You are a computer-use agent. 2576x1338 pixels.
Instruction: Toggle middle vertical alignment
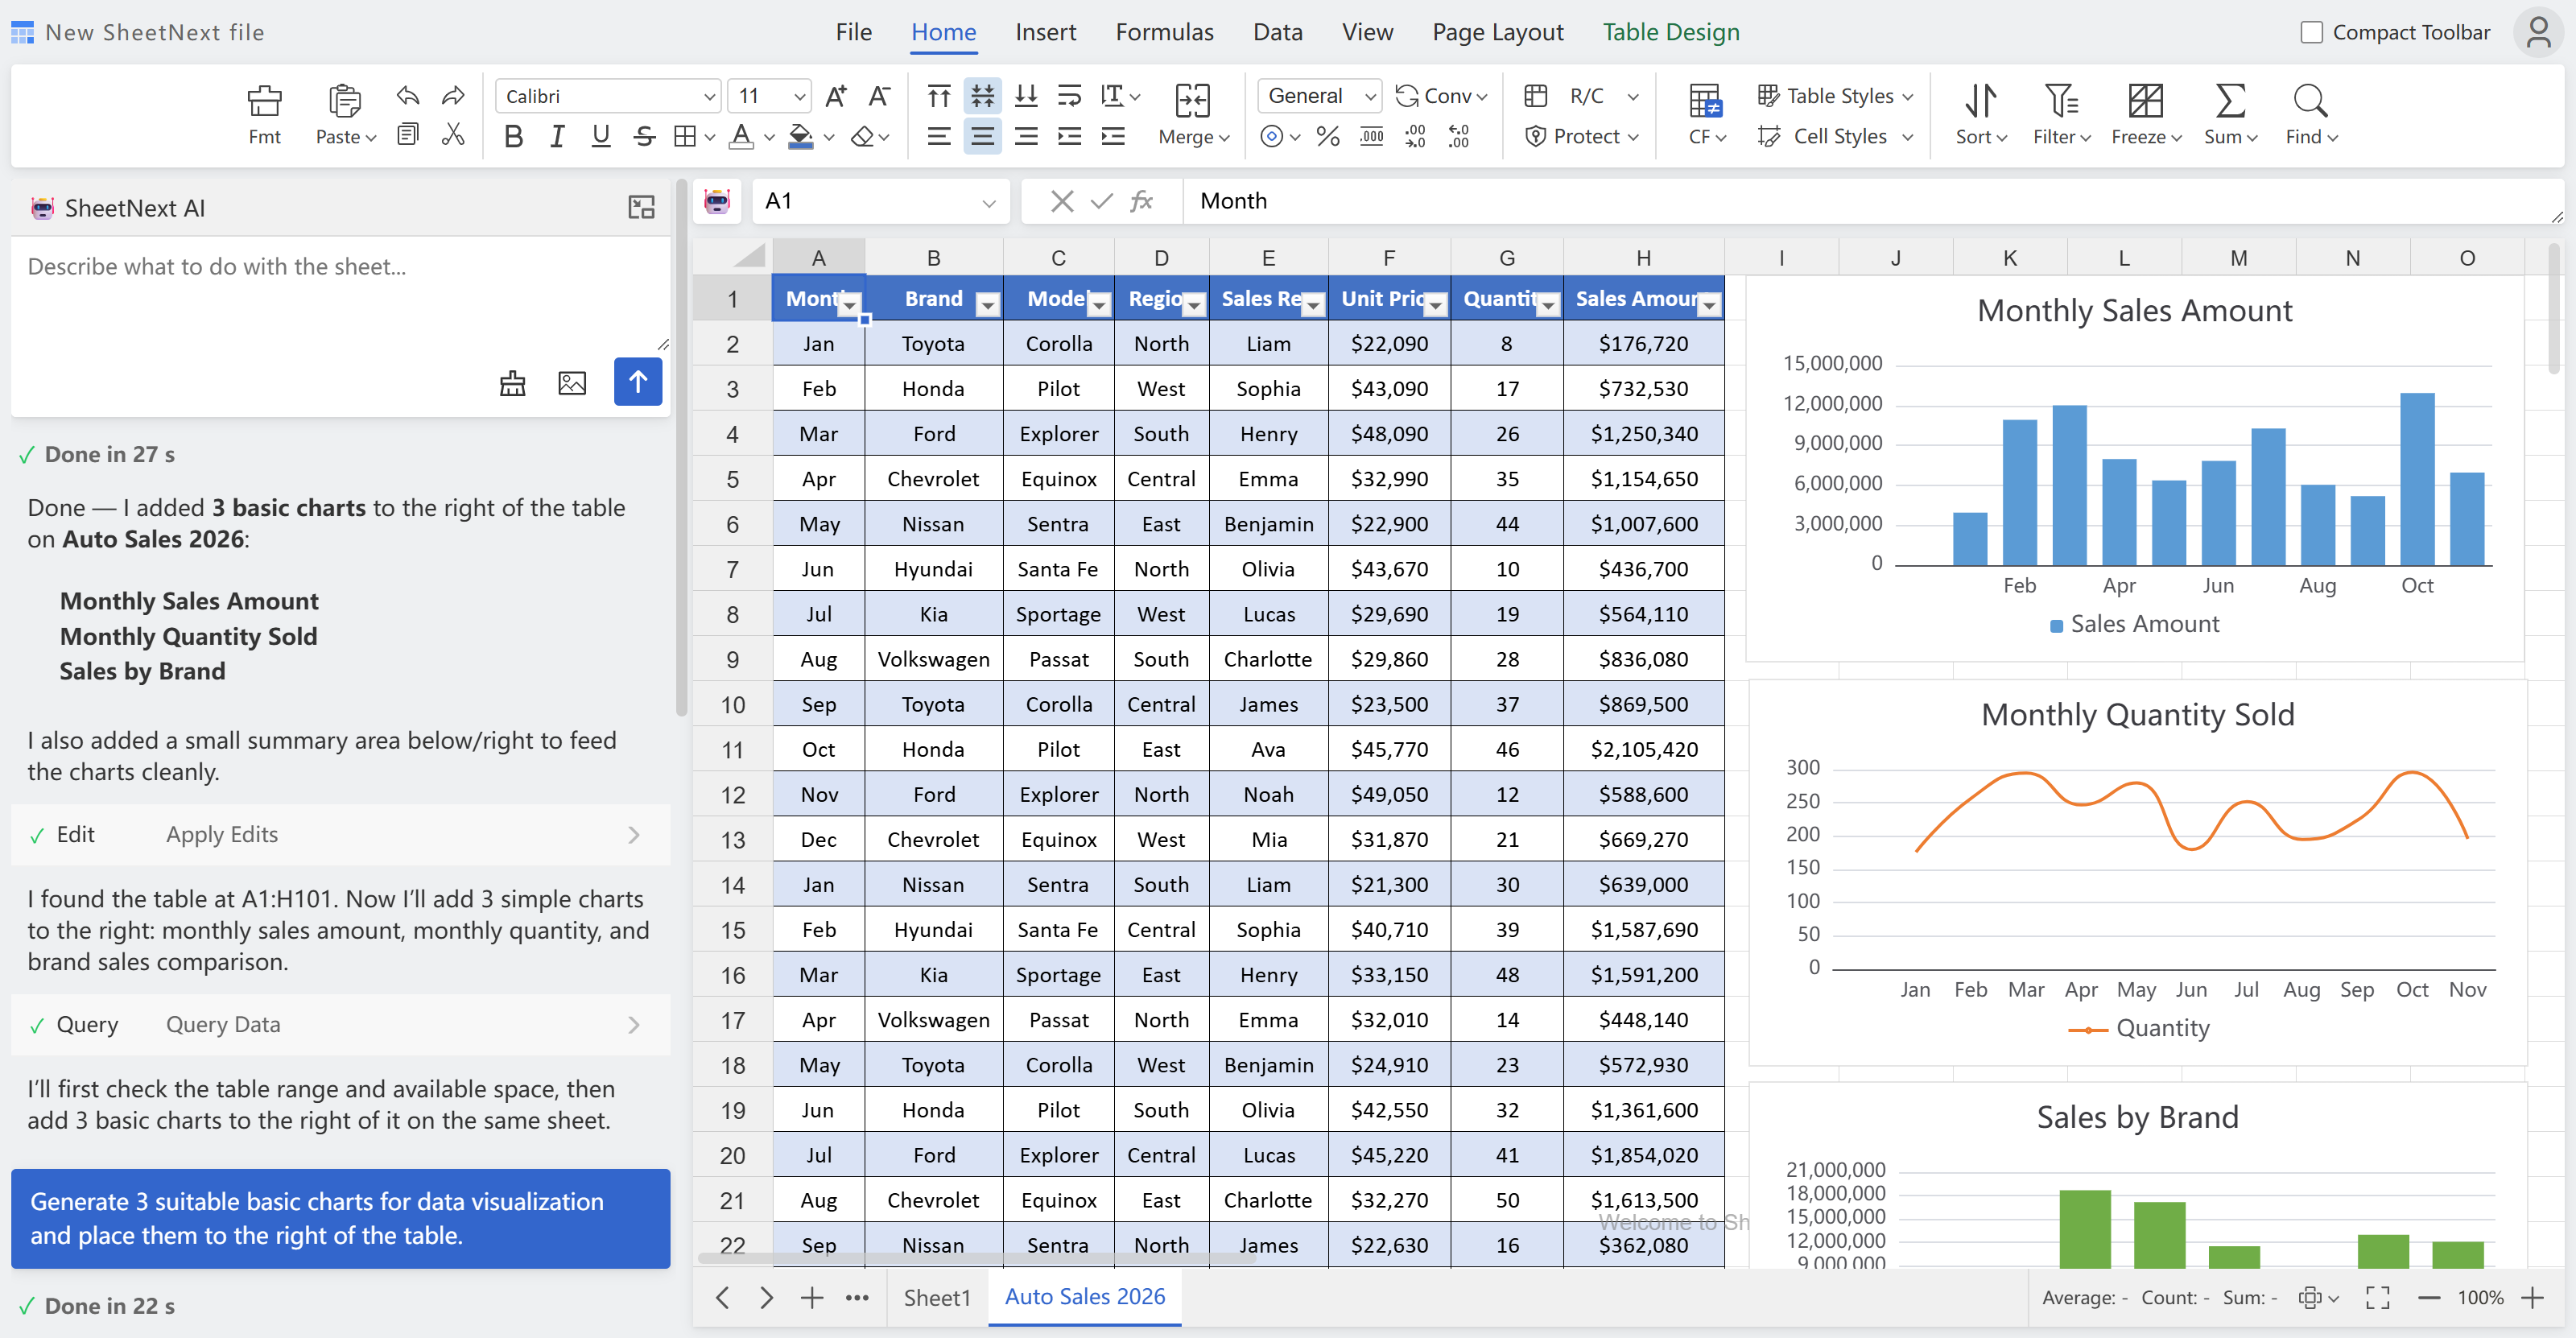click(x=982, y=96)
